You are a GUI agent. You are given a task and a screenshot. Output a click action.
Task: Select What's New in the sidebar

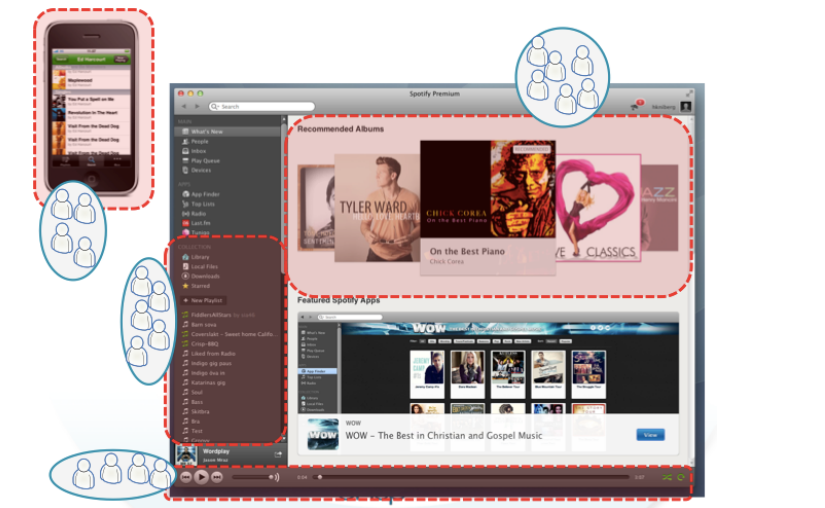pyautogui.click(x=206, y=132)
